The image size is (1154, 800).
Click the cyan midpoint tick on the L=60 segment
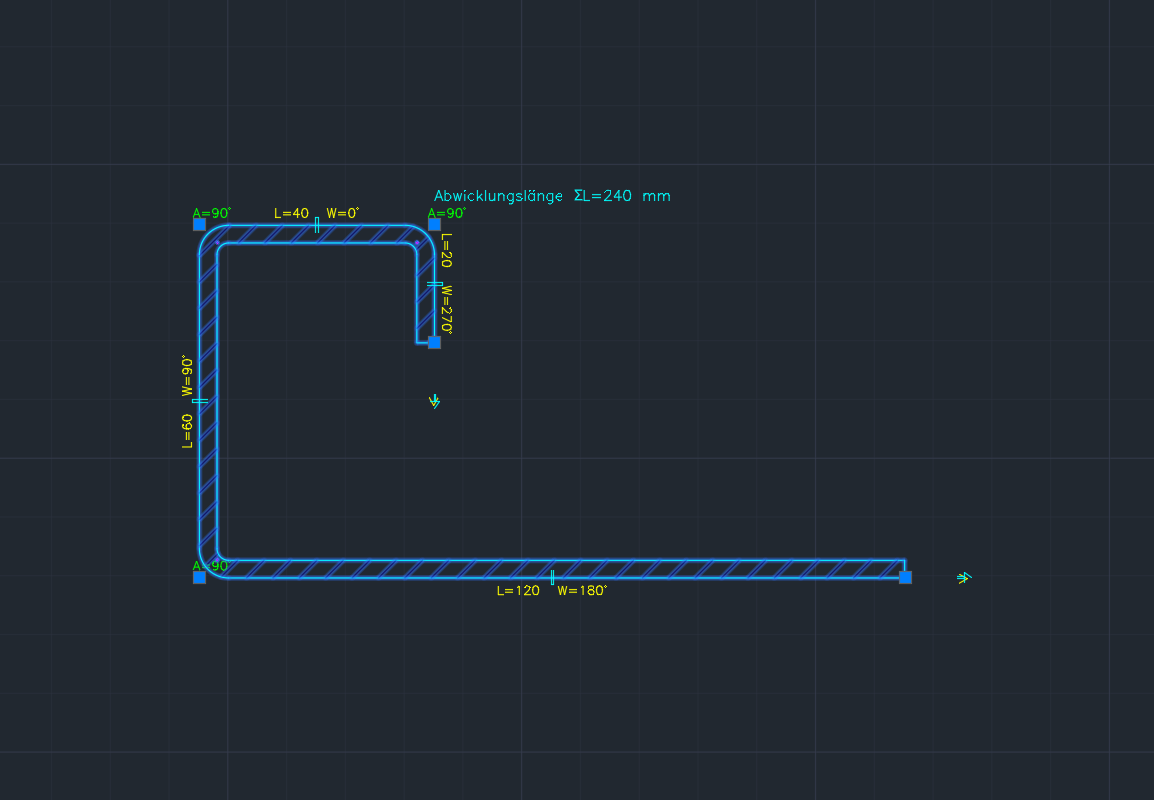coord(199,401)
